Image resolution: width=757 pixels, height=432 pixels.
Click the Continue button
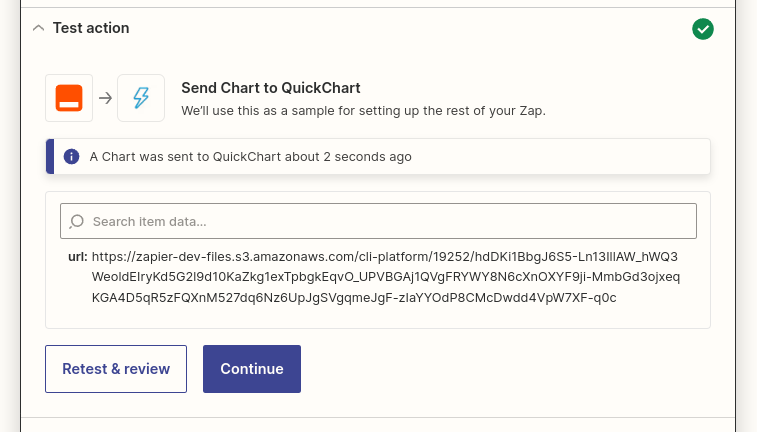[252, 369]
